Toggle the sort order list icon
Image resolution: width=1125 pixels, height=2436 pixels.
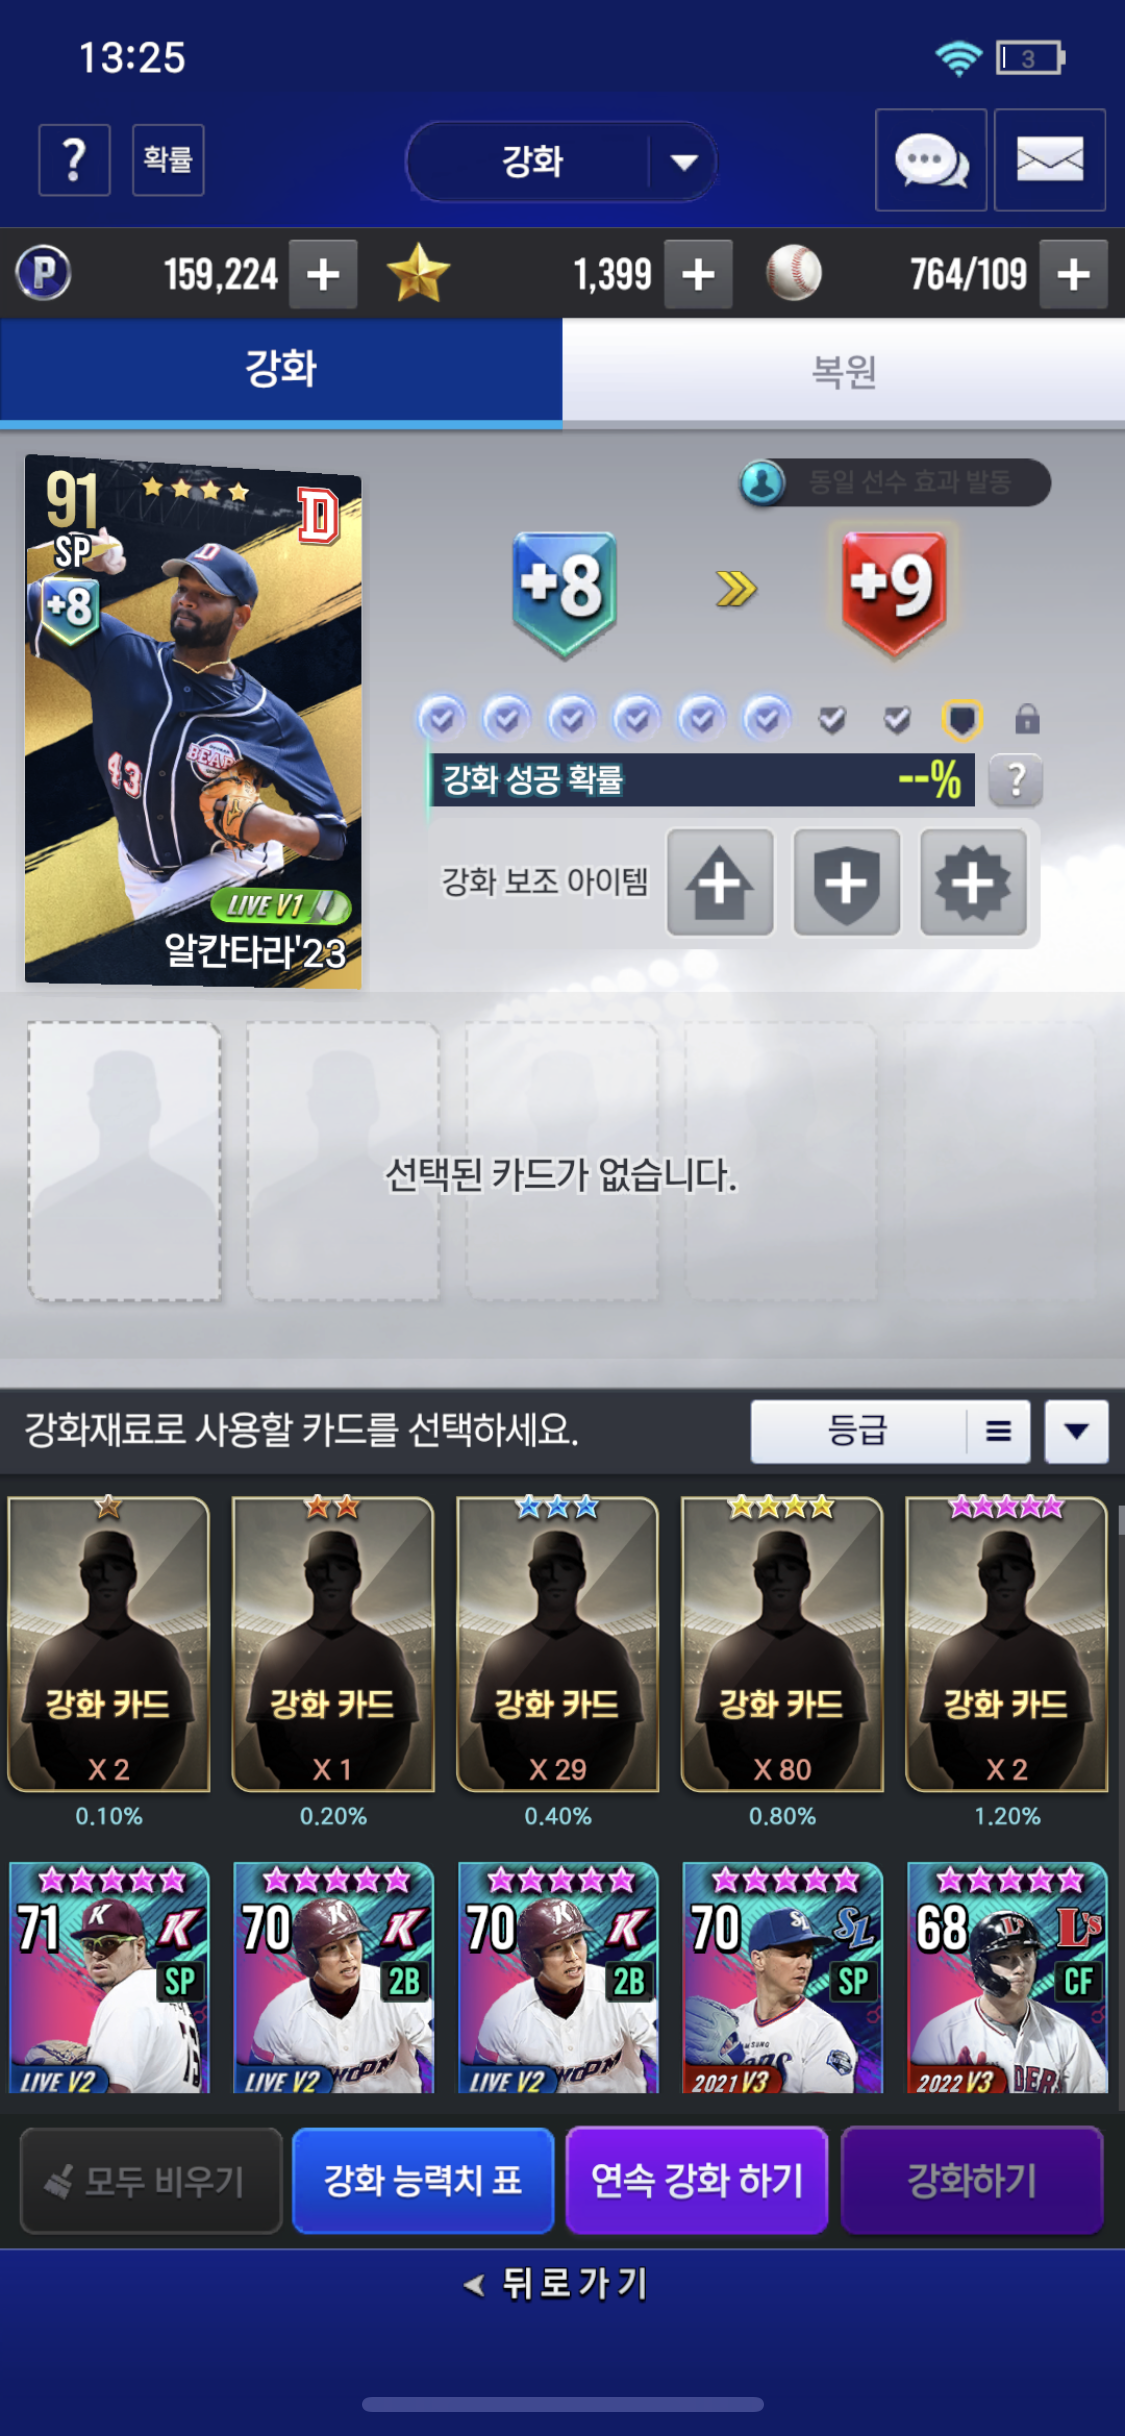pyautogui.click(x=998, y=1431)
